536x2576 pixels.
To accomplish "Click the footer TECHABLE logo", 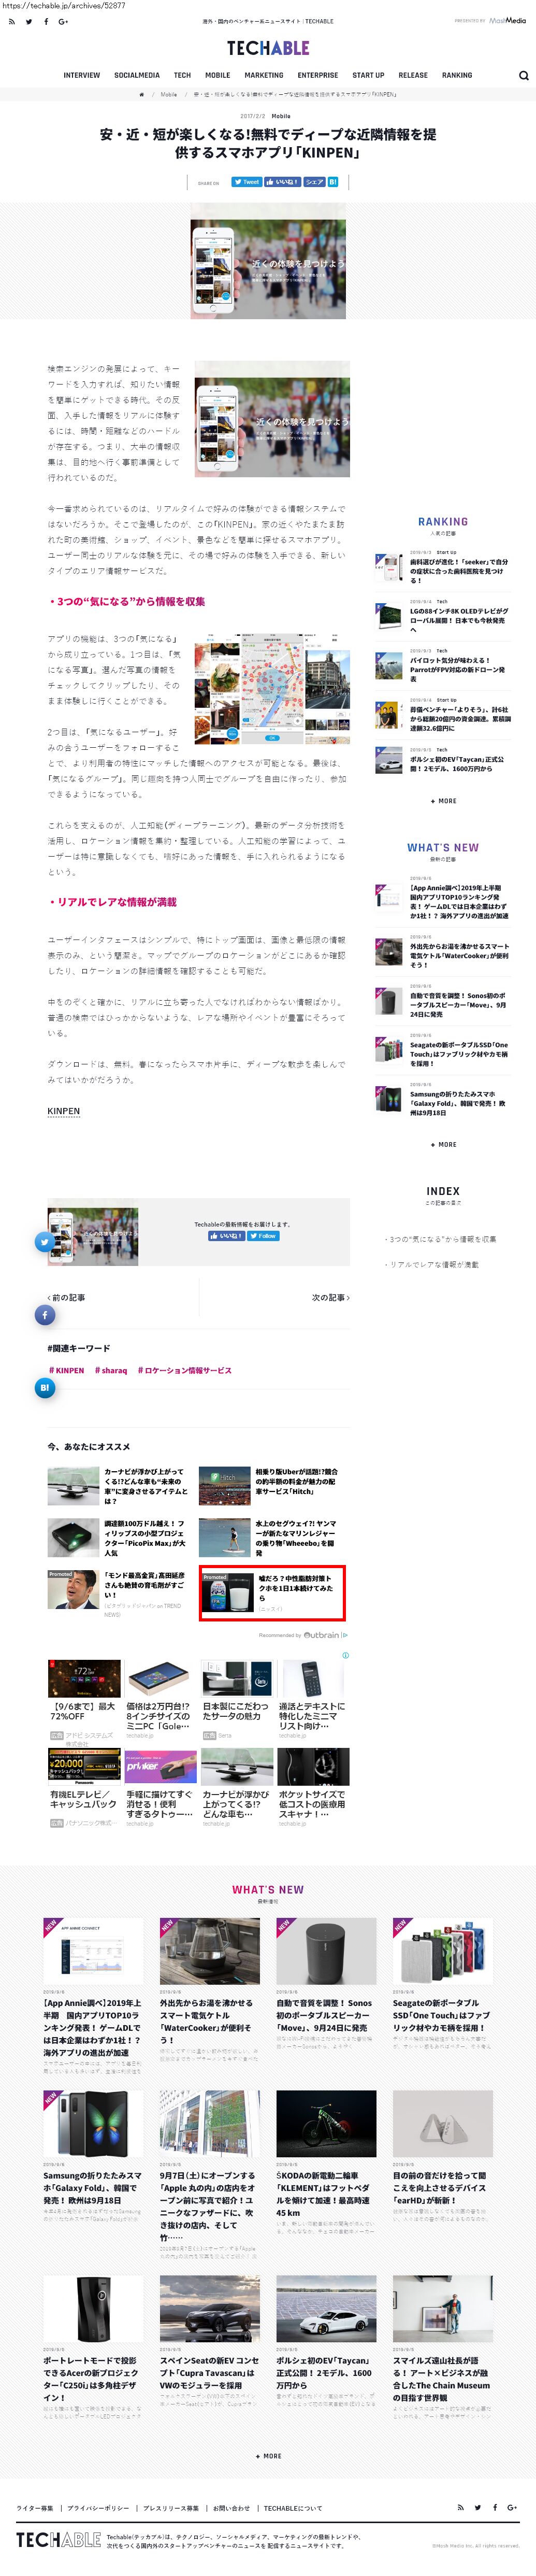I will tap(58, 2540).
